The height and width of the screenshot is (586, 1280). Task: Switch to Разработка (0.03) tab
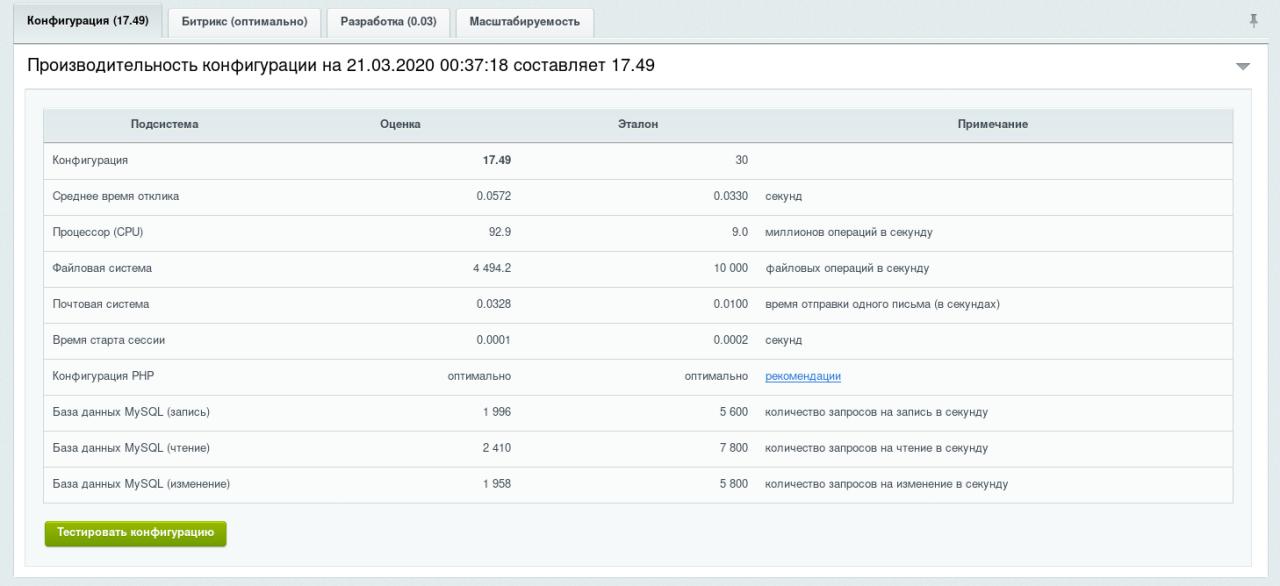click(388, 22)
